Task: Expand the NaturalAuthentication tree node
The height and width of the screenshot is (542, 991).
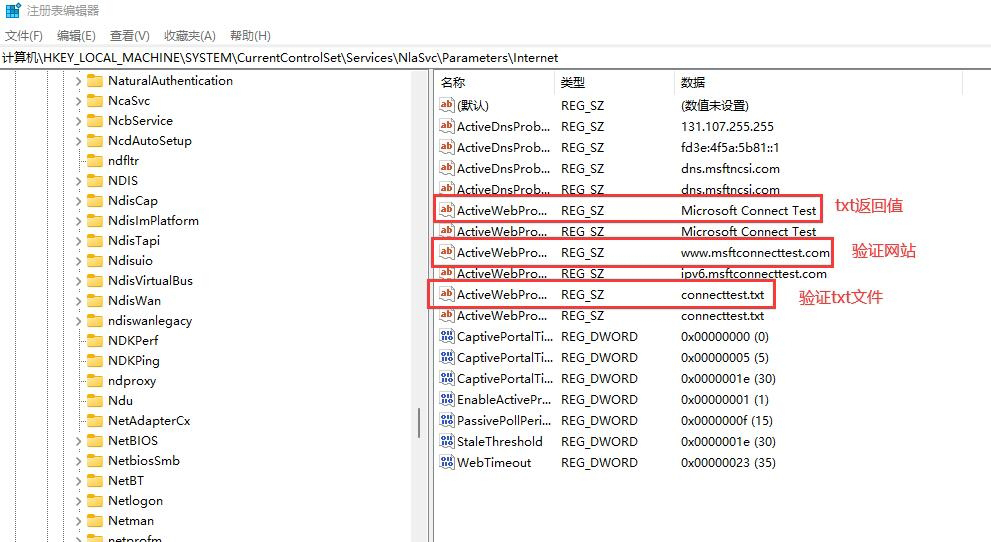Action: coord(79,80)
